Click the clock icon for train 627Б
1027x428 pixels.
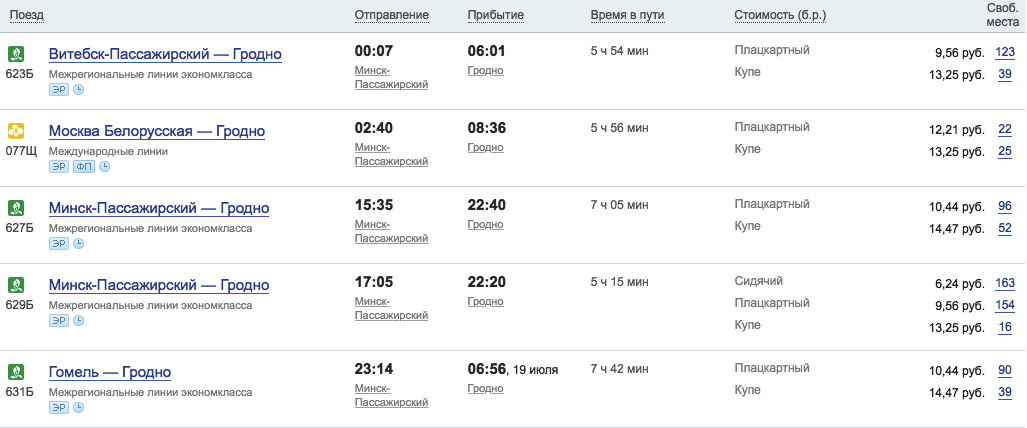[79, 244]
